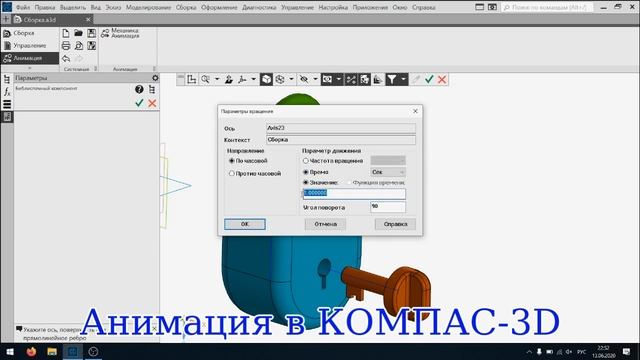Click hide objects crossed-eye icon
640x360 pixels.
coord(304,79)
